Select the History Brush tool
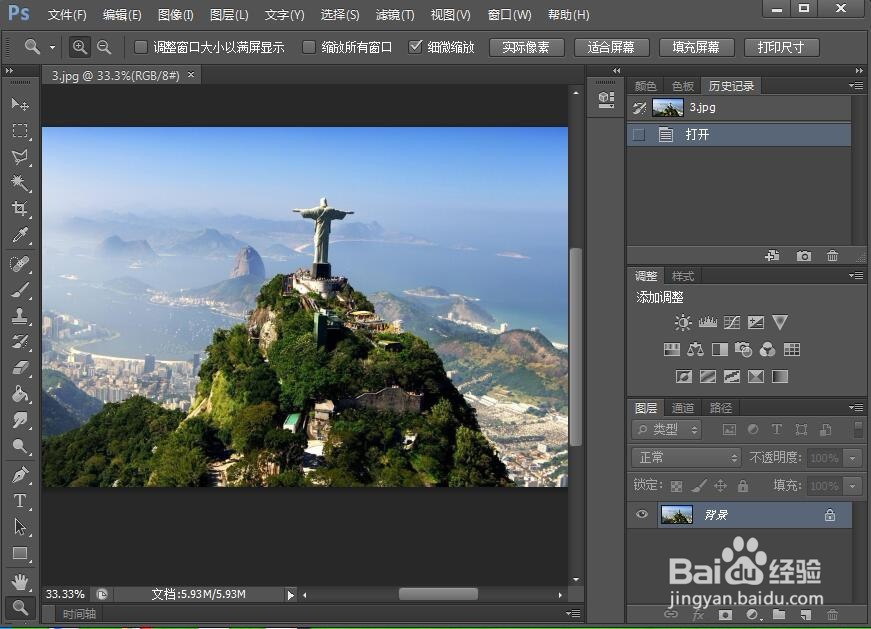 [20, 341]
